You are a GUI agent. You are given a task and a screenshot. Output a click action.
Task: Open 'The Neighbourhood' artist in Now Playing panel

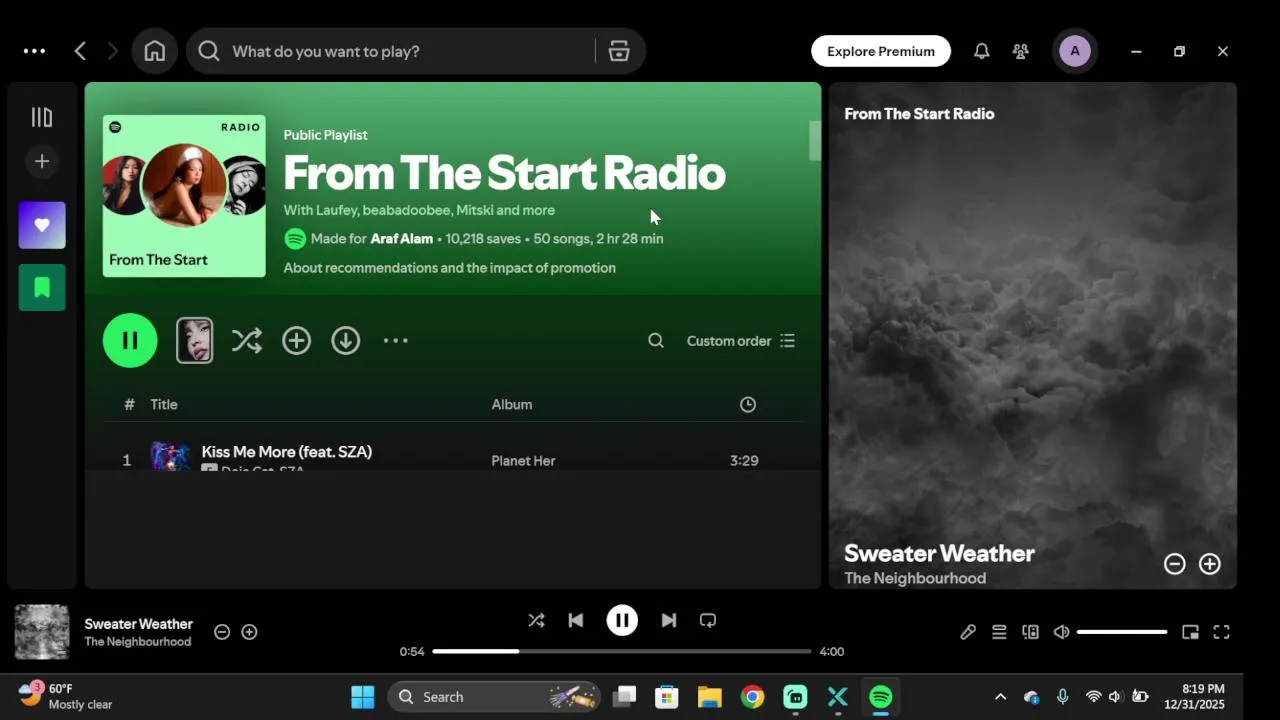click(915, 578)
